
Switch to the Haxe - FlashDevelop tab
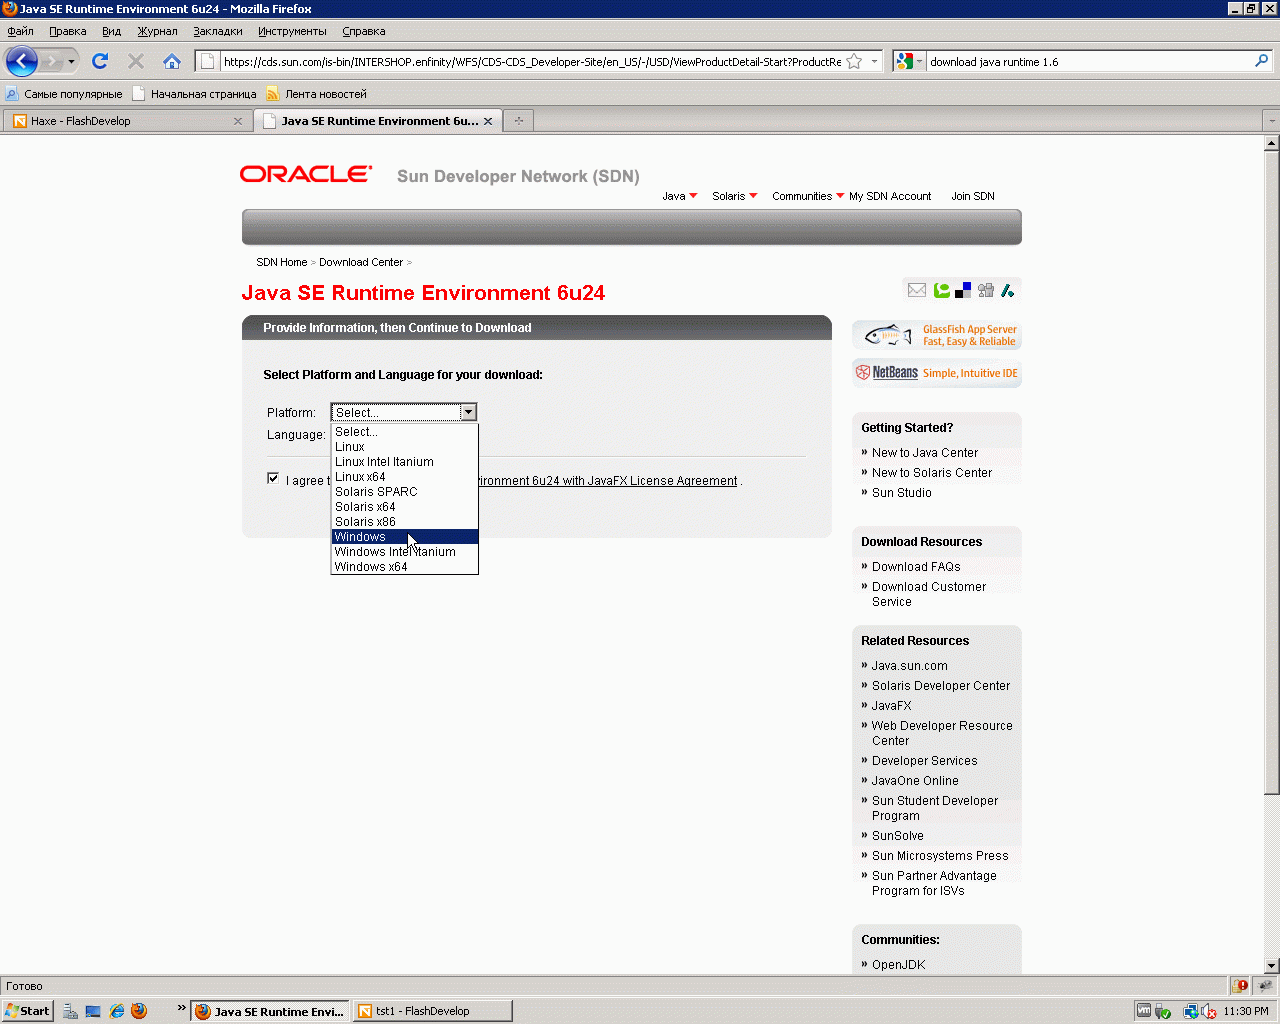click(x=127, y=121)
